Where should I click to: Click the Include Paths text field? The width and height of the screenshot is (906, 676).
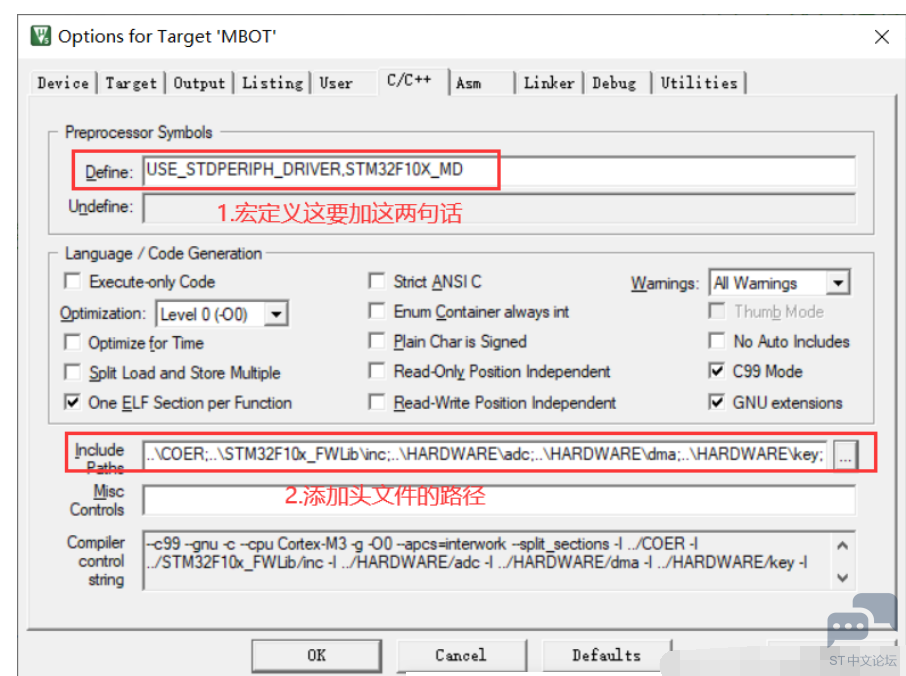click(x=486, y=454)
